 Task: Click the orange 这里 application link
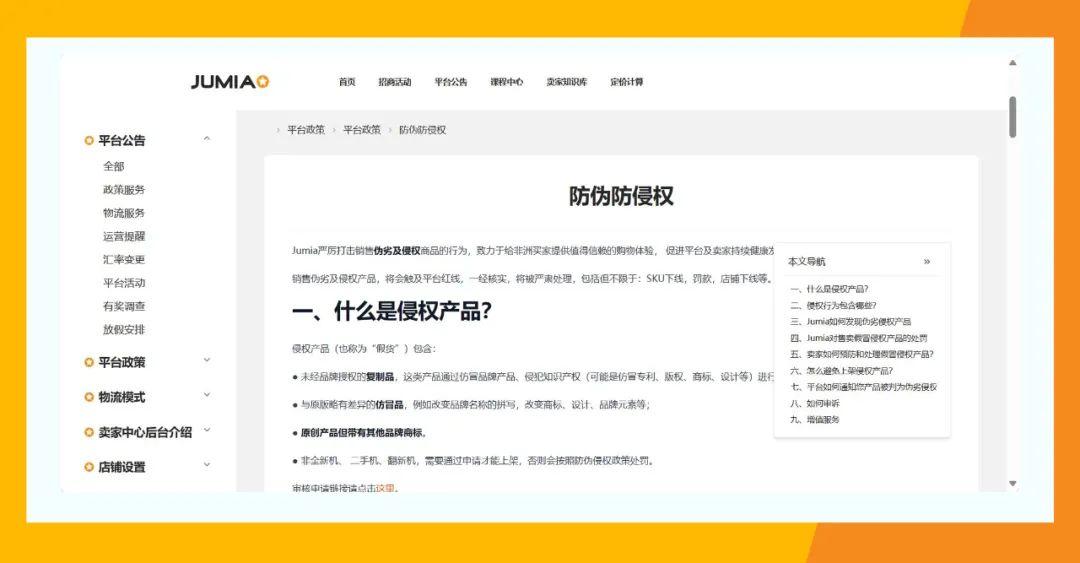pyautogui.click(x=385, y=488)
